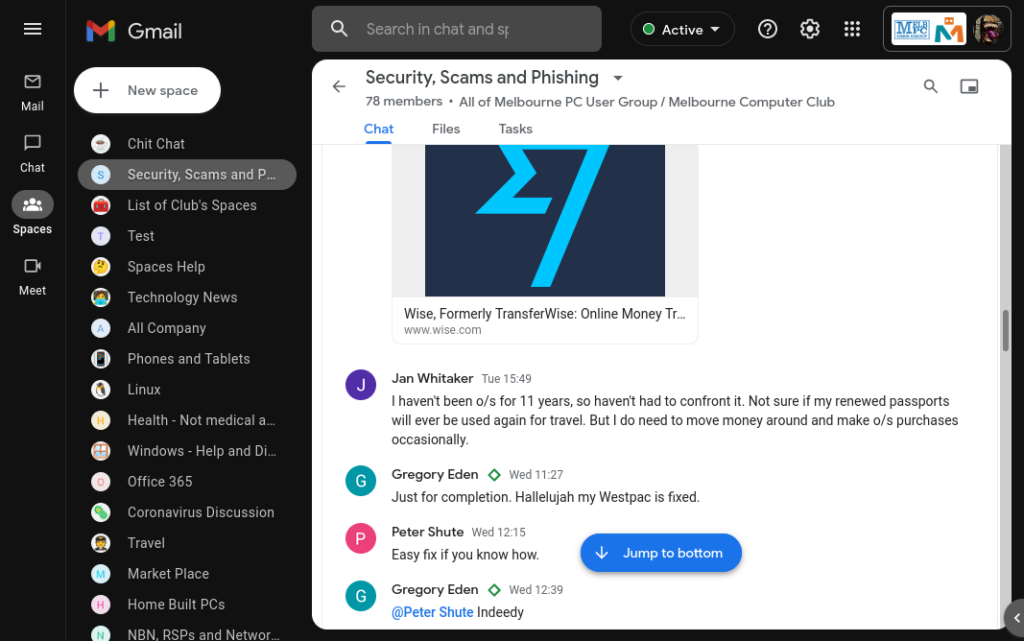Open the NBN, RSPs and Network space
1024x641 pixels.
click(x=187, y=634)
